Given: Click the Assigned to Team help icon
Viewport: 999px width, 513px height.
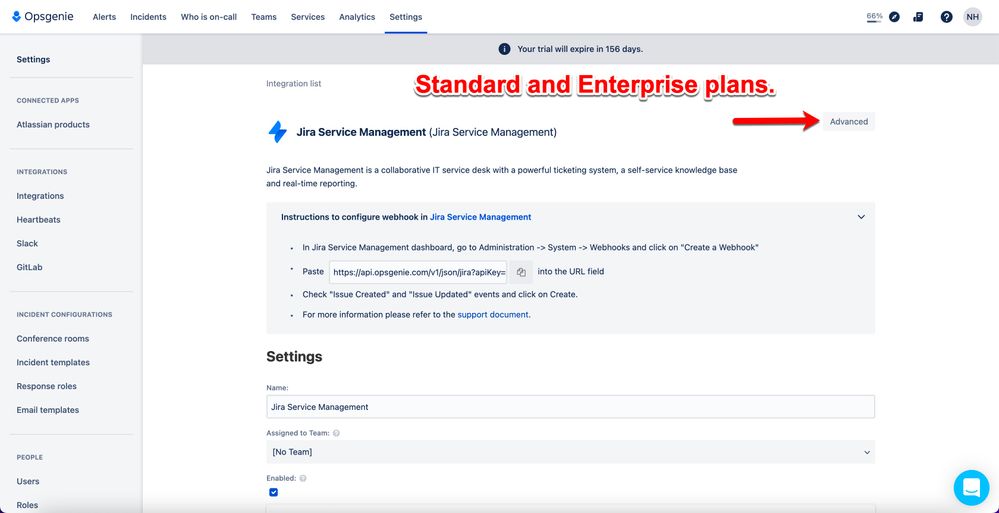Looking at the screenshot, I should click(x=336, y=433).
